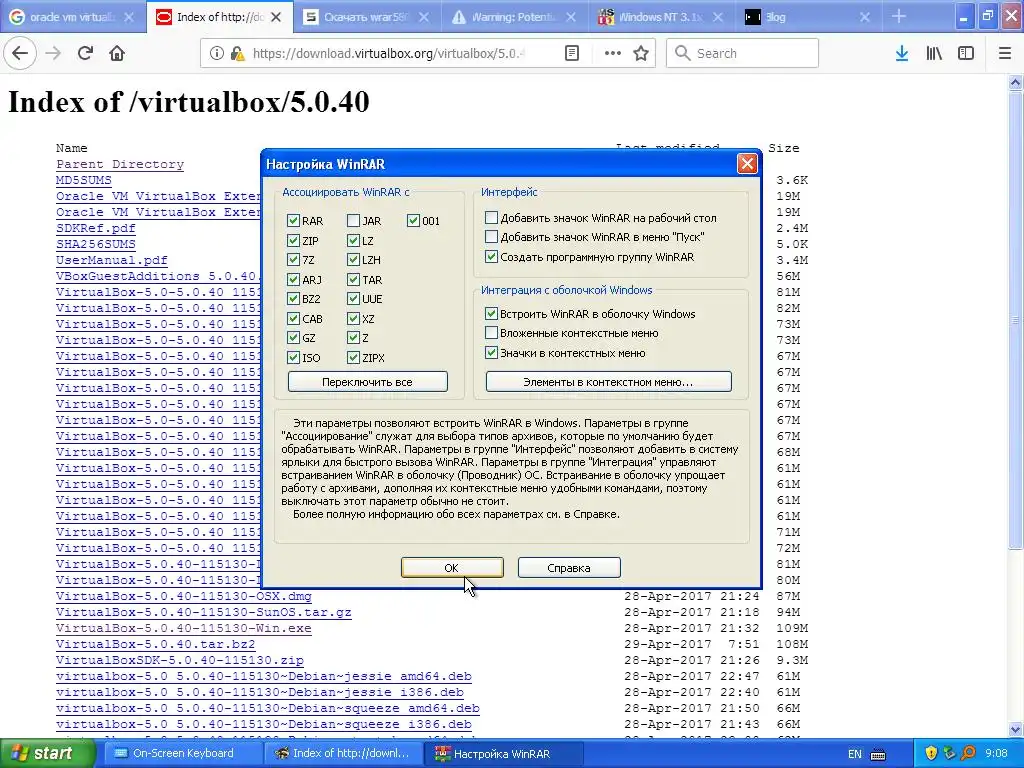Switch to 'Скачать wrar58' tab

coord(367,17)
